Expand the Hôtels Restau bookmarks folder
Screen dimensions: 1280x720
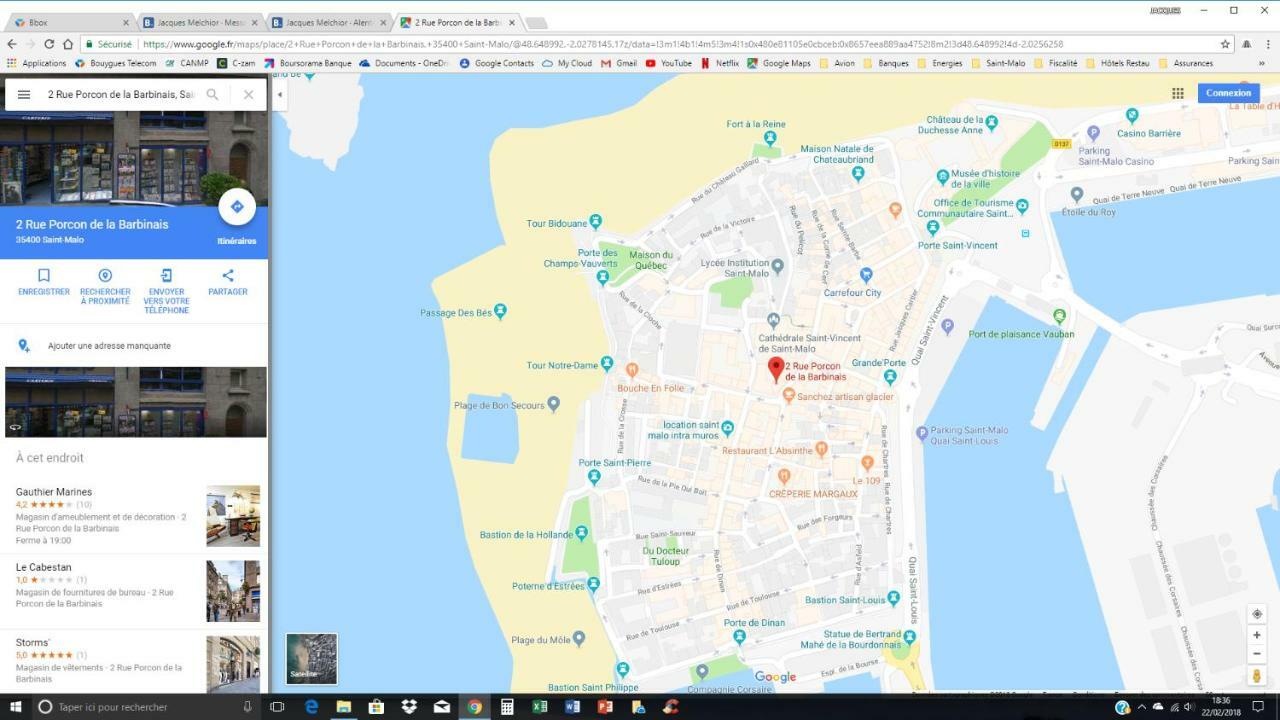tap(1117, 63)
